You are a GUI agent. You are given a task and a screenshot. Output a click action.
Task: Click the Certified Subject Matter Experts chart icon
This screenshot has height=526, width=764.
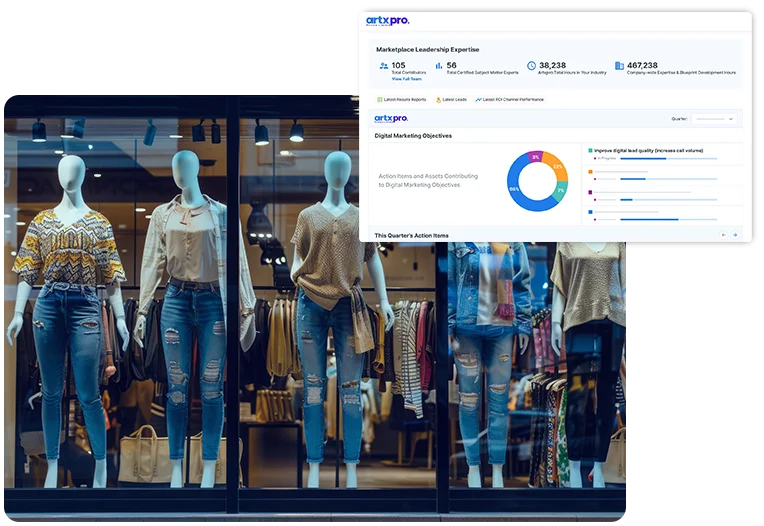(x=437, y=66)
